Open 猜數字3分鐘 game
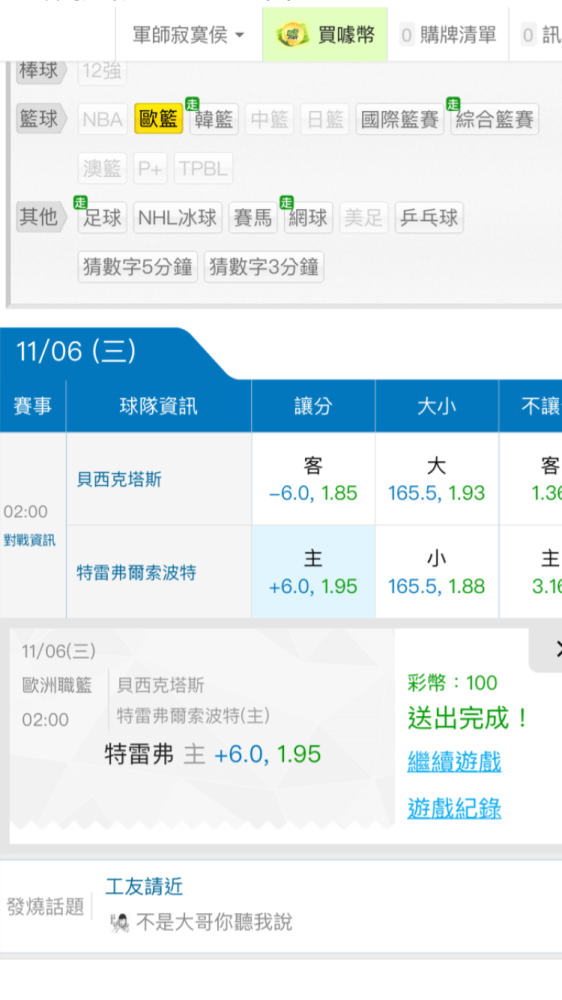The image size is (562, 1000). tap(264, 267)
